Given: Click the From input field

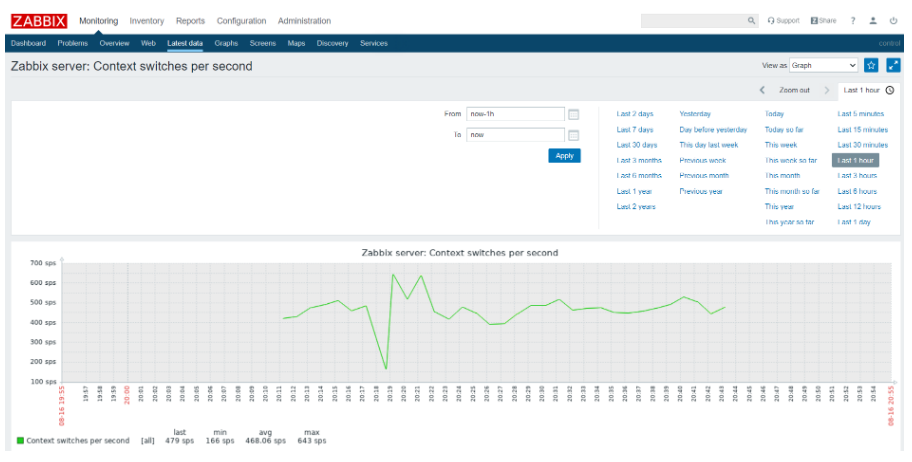Looking at the screenshot, I should click(515, 114).
